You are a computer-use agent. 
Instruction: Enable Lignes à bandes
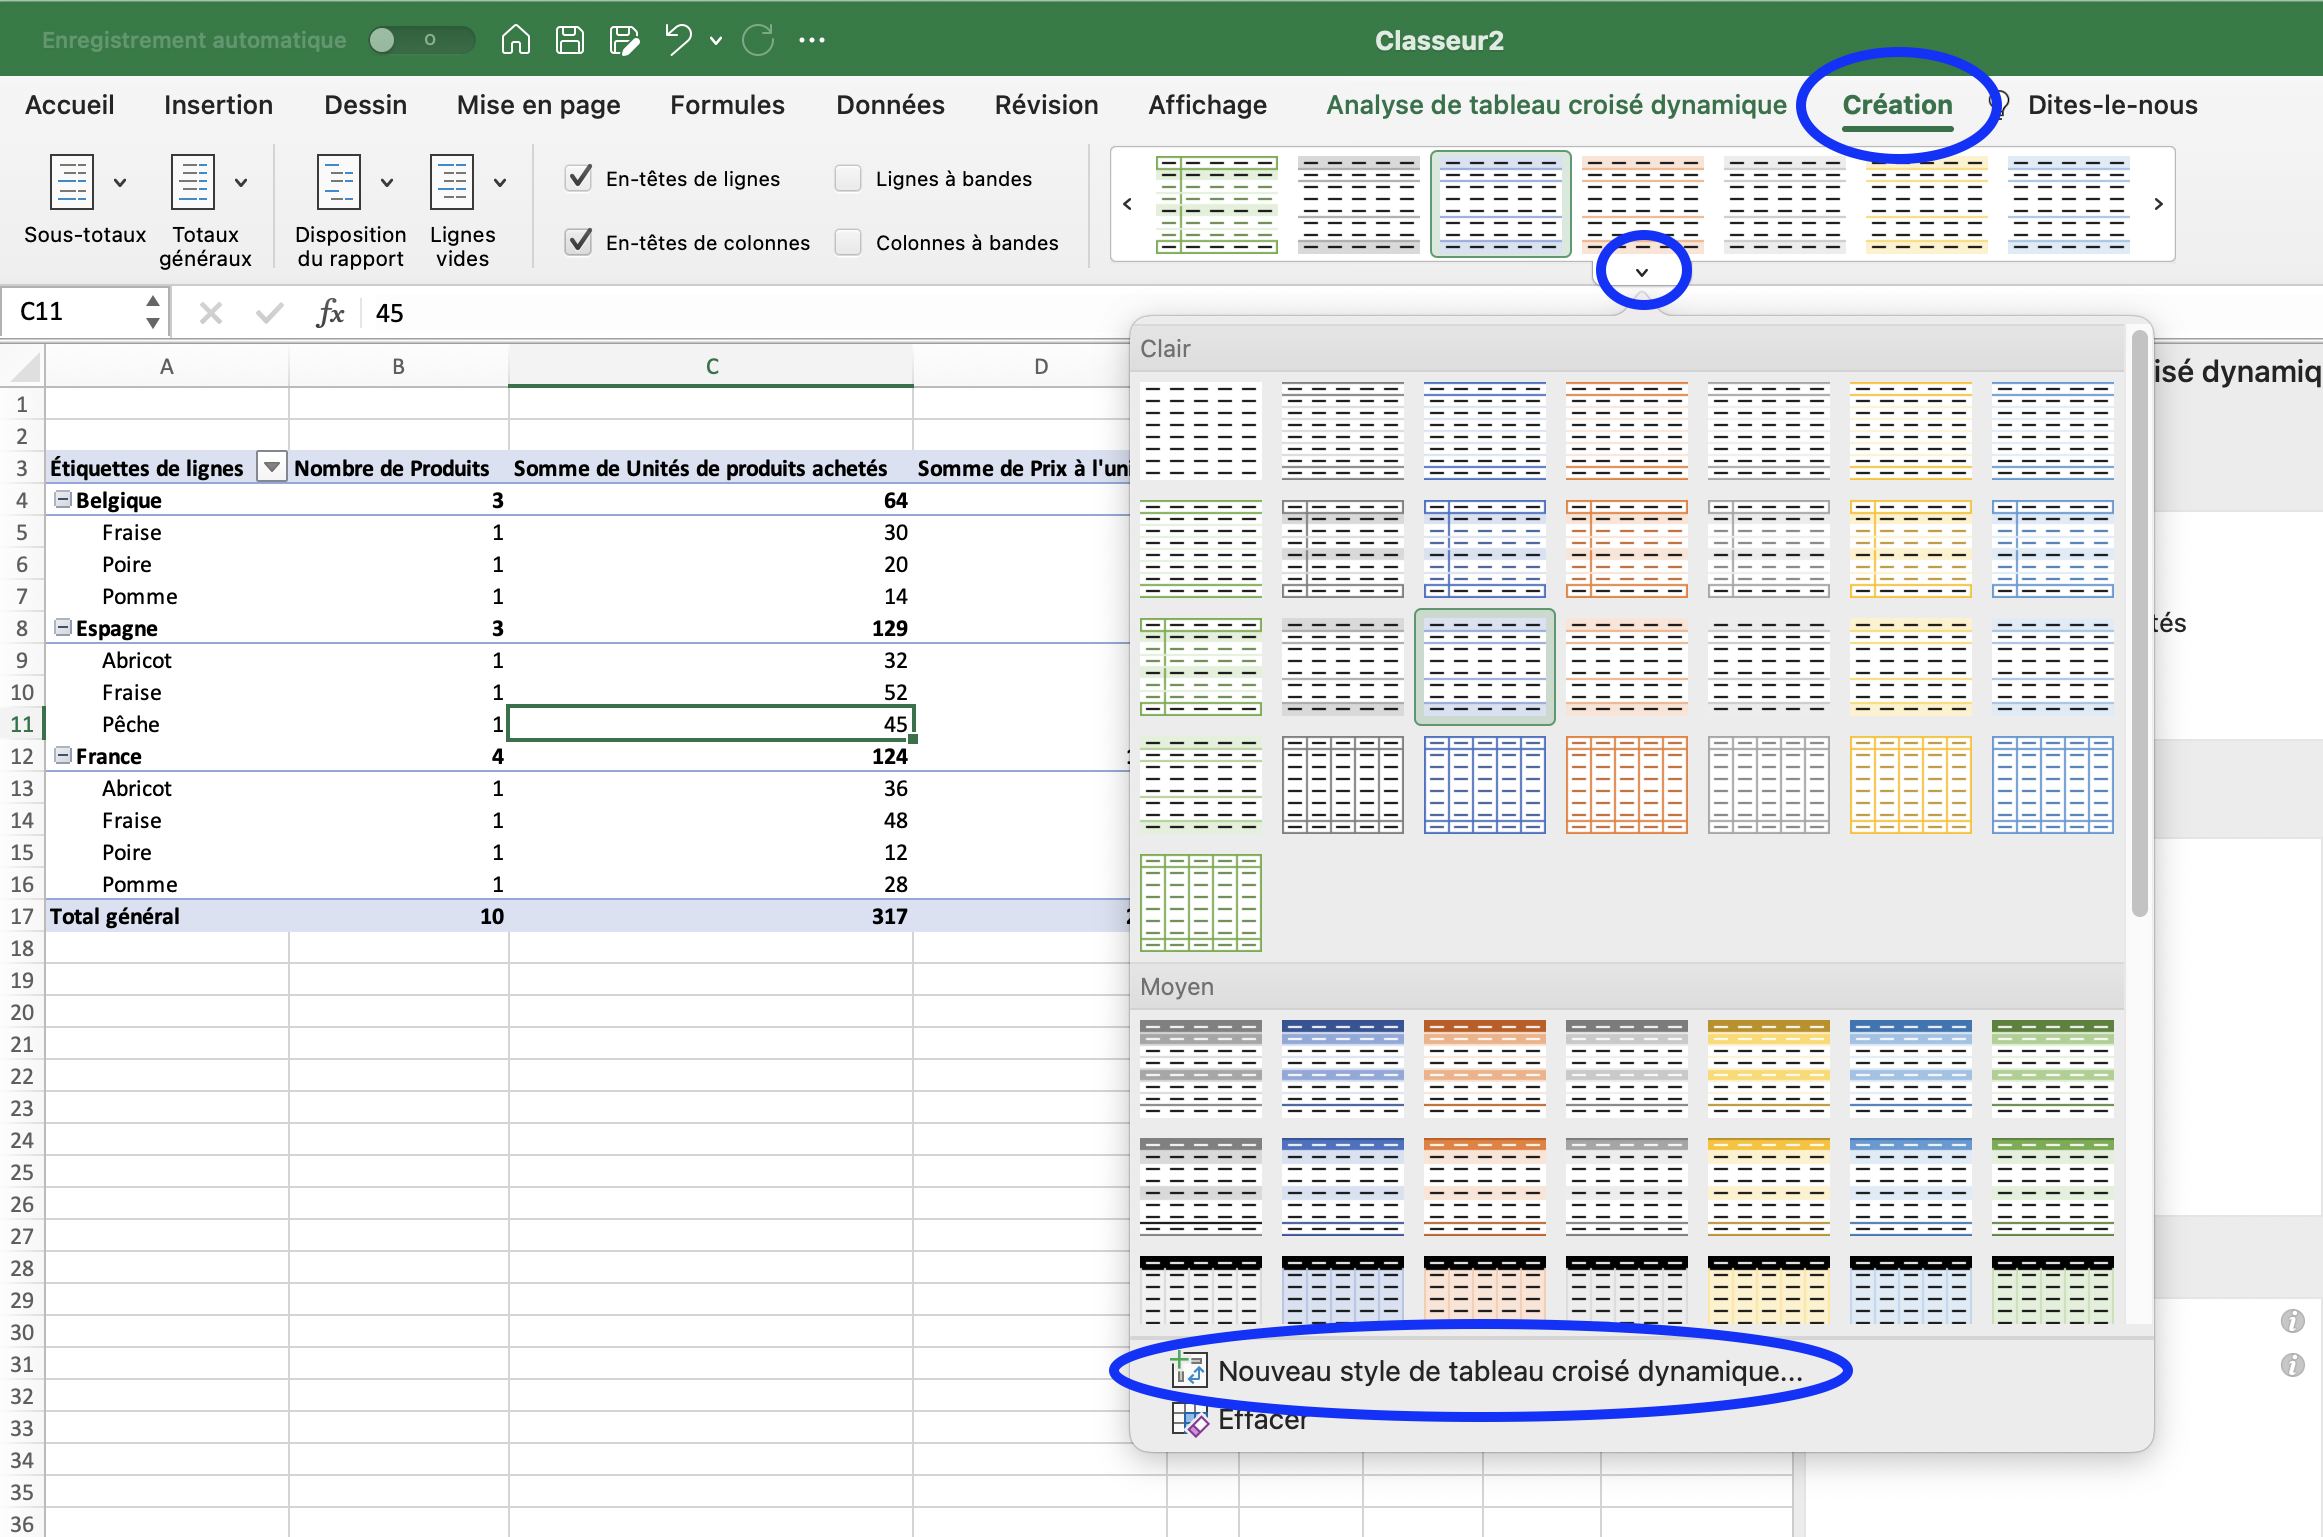[x=847, y=177]
